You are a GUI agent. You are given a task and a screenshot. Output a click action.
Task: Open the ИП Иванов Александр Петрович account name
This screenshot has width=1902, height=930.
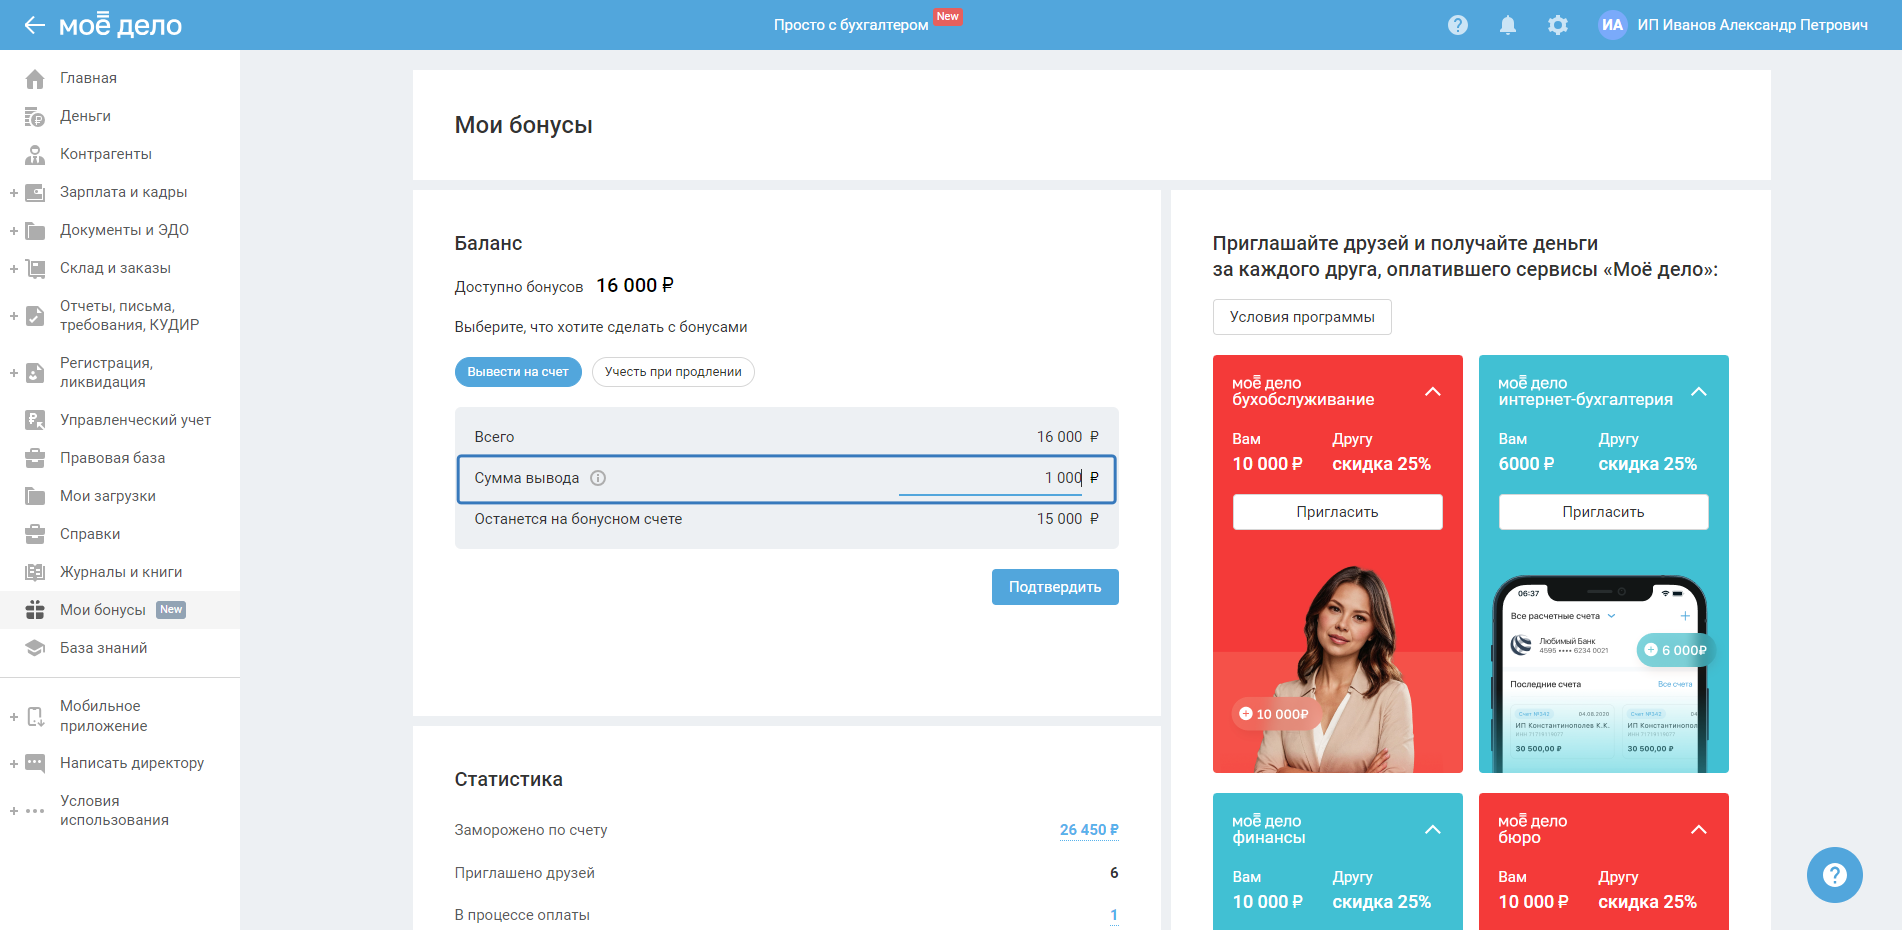1753,25
